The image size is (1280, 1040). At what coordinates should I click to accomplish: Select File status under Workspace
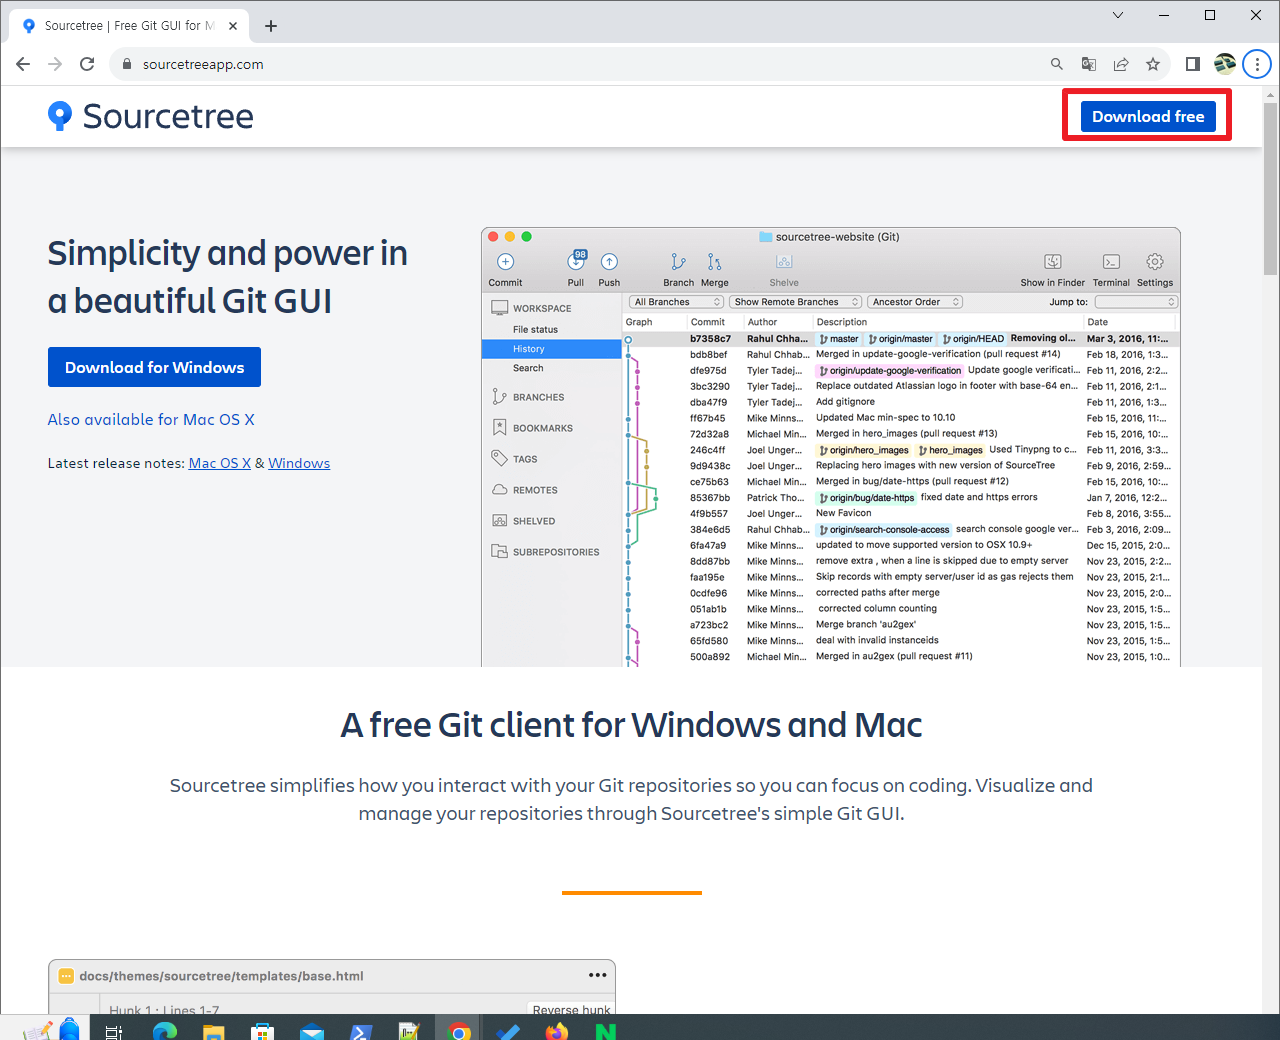tap(535, 329)
